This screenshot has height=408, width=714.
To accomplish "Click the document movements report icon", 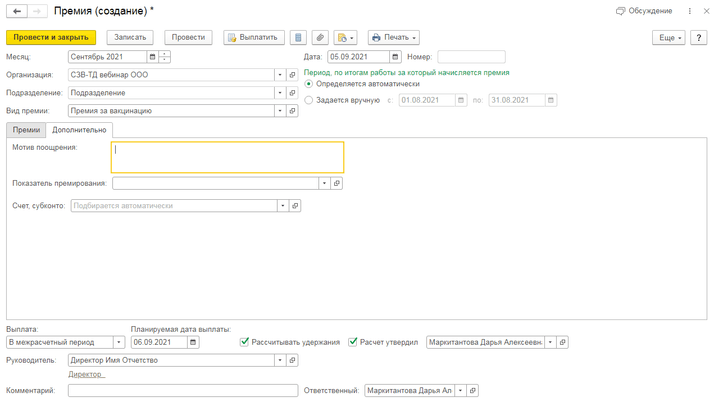I will [298, 38].
